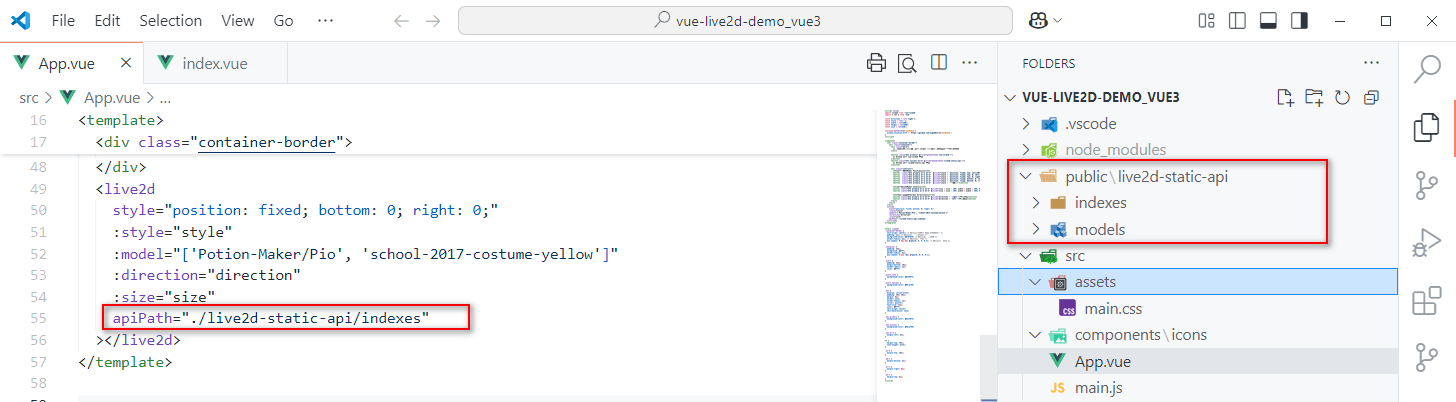
Task: Open the Run and Debug icon
Action: (x=1425, y=243)
